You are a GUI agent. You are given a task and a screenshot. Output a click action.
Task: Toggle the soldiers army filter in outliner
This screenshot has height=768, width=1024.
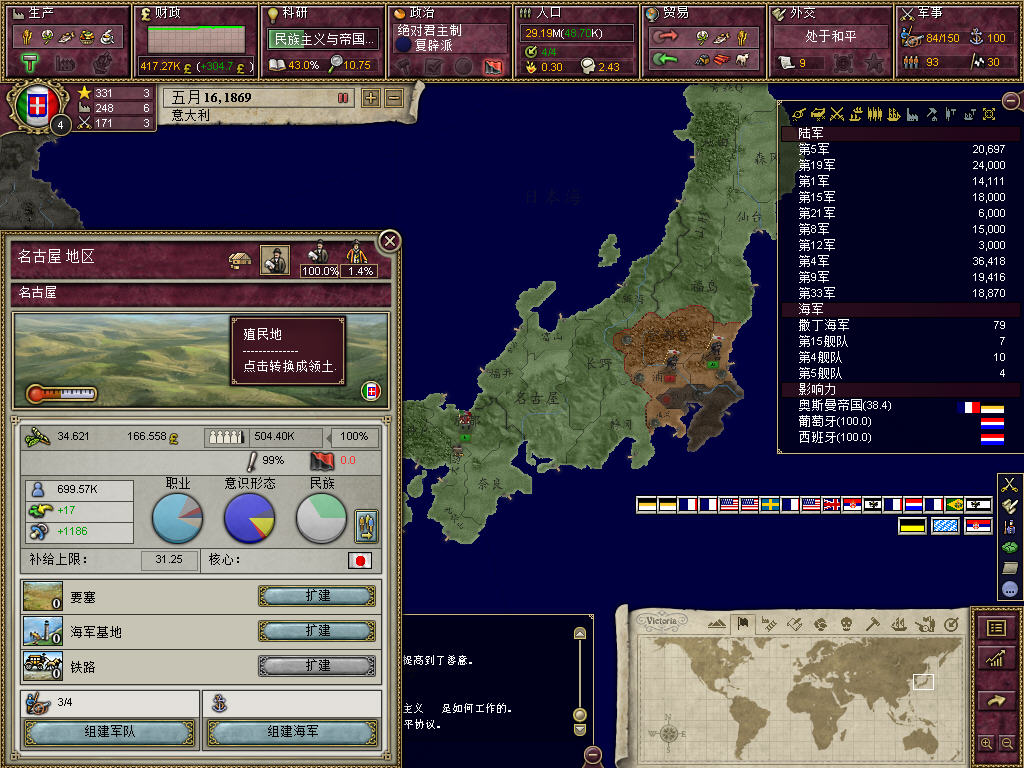coord(874,115)
